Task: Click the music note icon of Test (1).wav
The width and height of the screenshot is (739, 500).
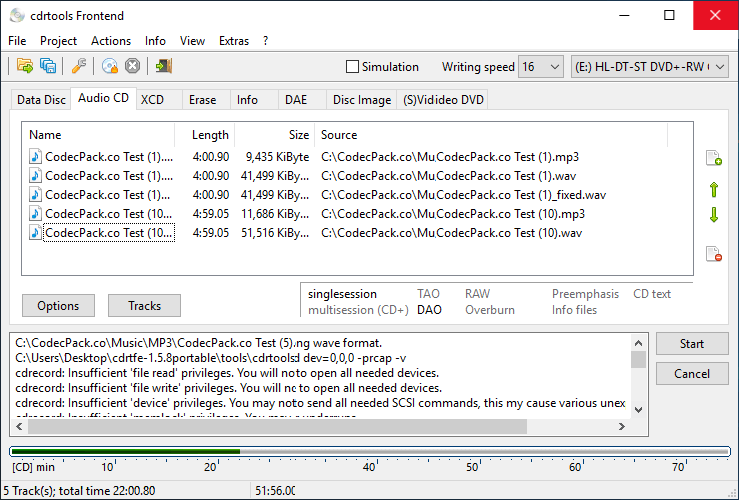Action: 35,175
